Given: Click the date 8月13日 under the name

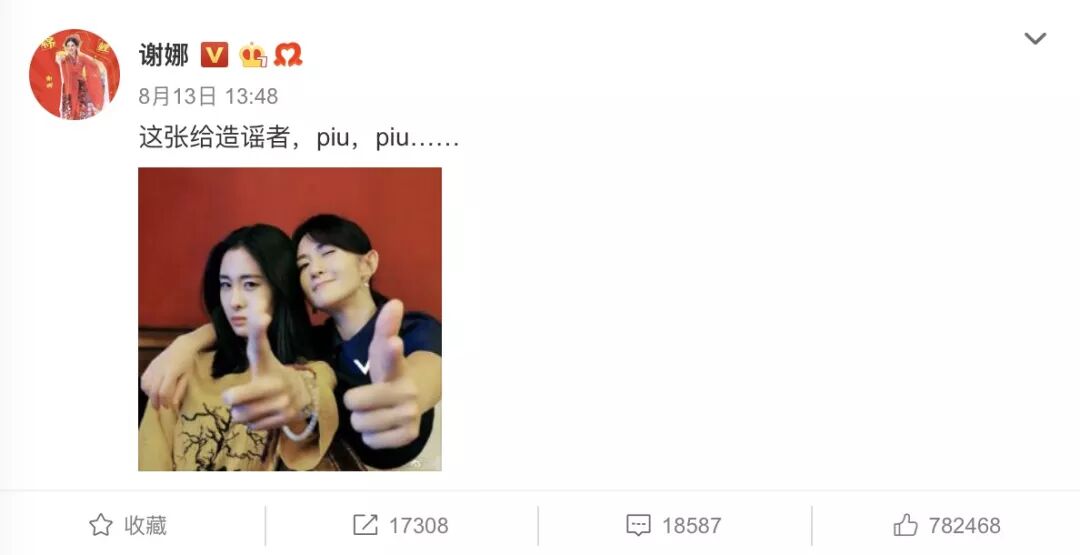Looking at the screenshot, I should tap(178, 96).
